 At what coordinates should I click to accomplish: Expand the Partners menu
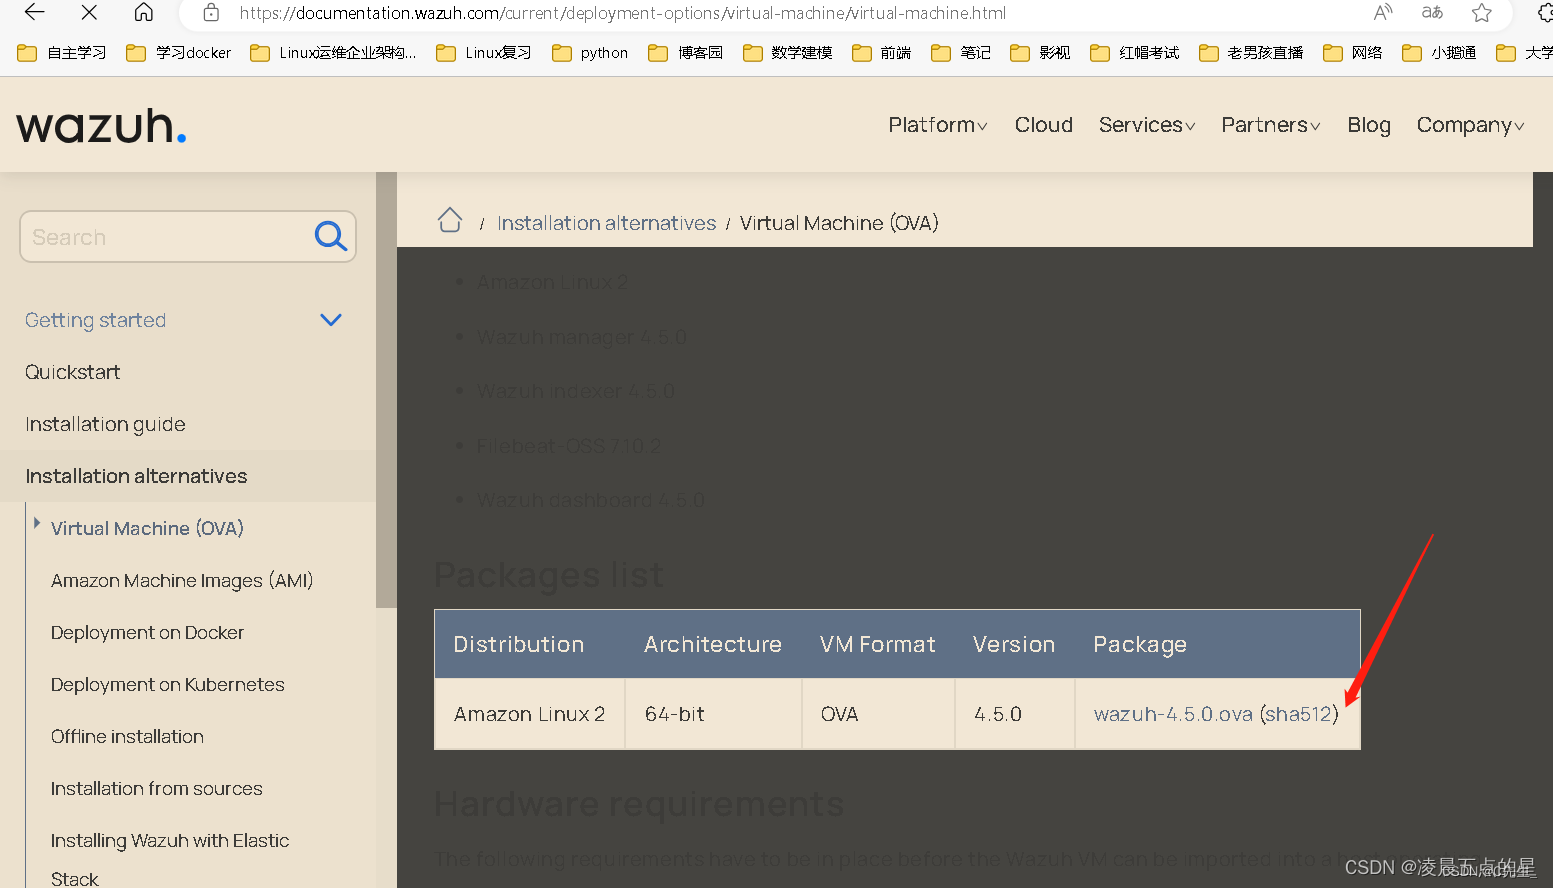[x=1271, y=125]
